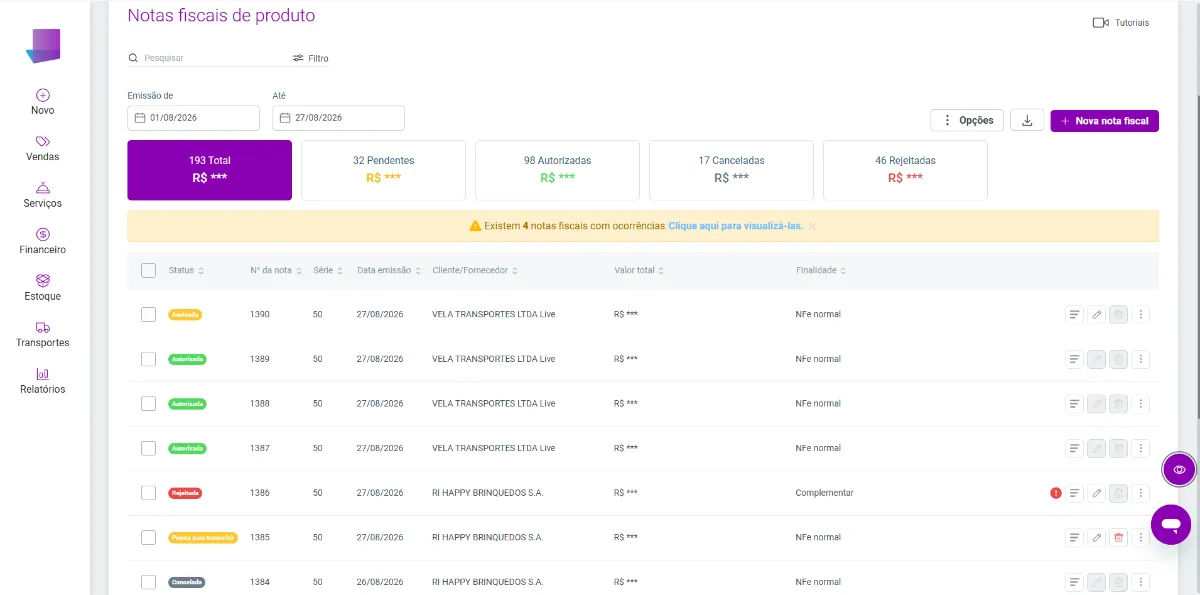Click the app logo in sidebar
The image size is (1200, 595).
(43, 46)
